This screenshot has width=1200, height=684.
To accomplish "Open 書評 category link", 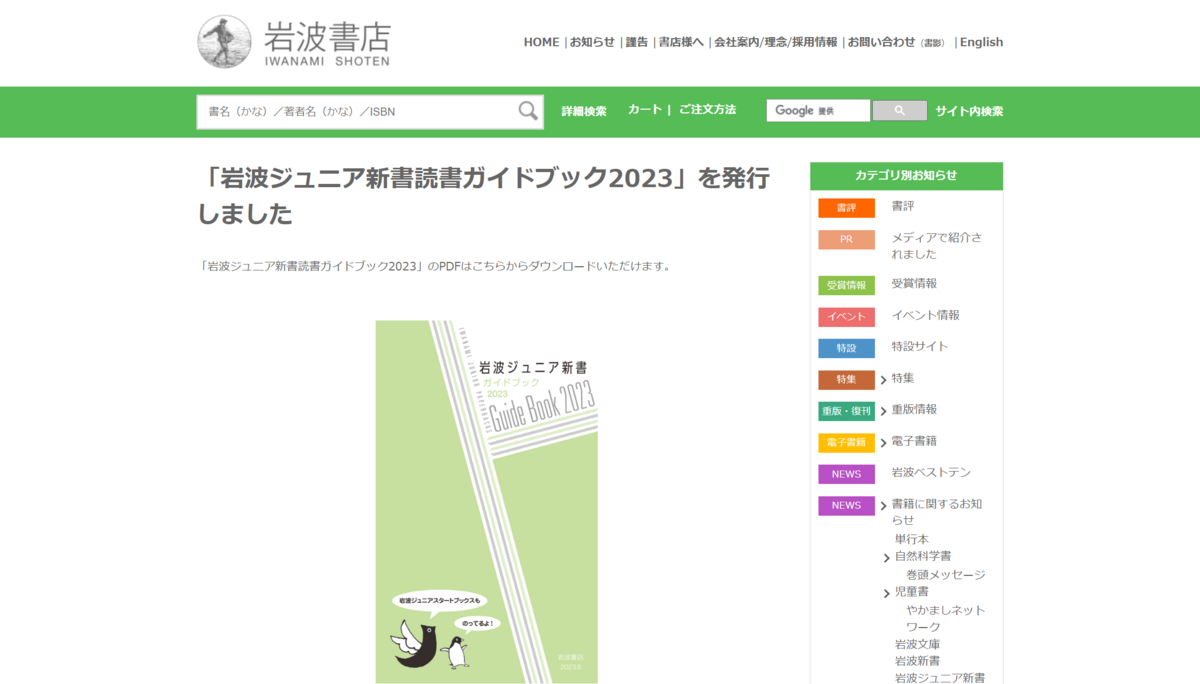I will 903,206.
